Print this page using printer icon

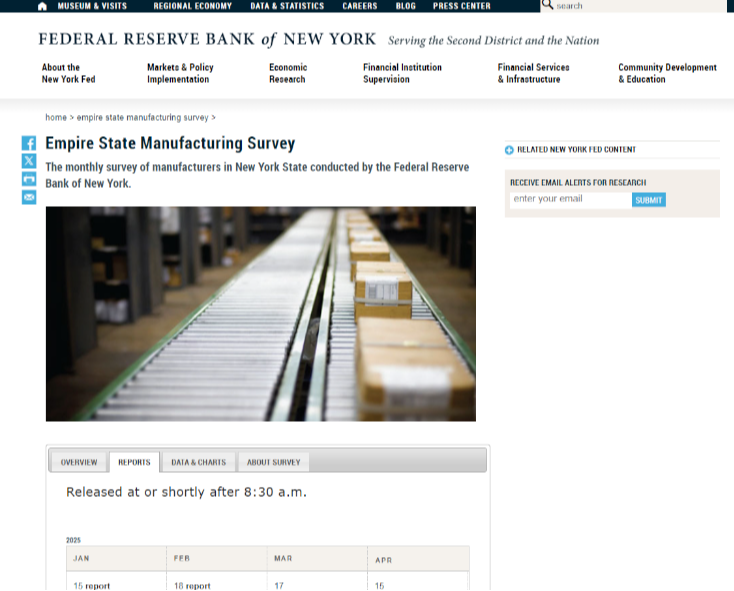click(x=29, y=179)
